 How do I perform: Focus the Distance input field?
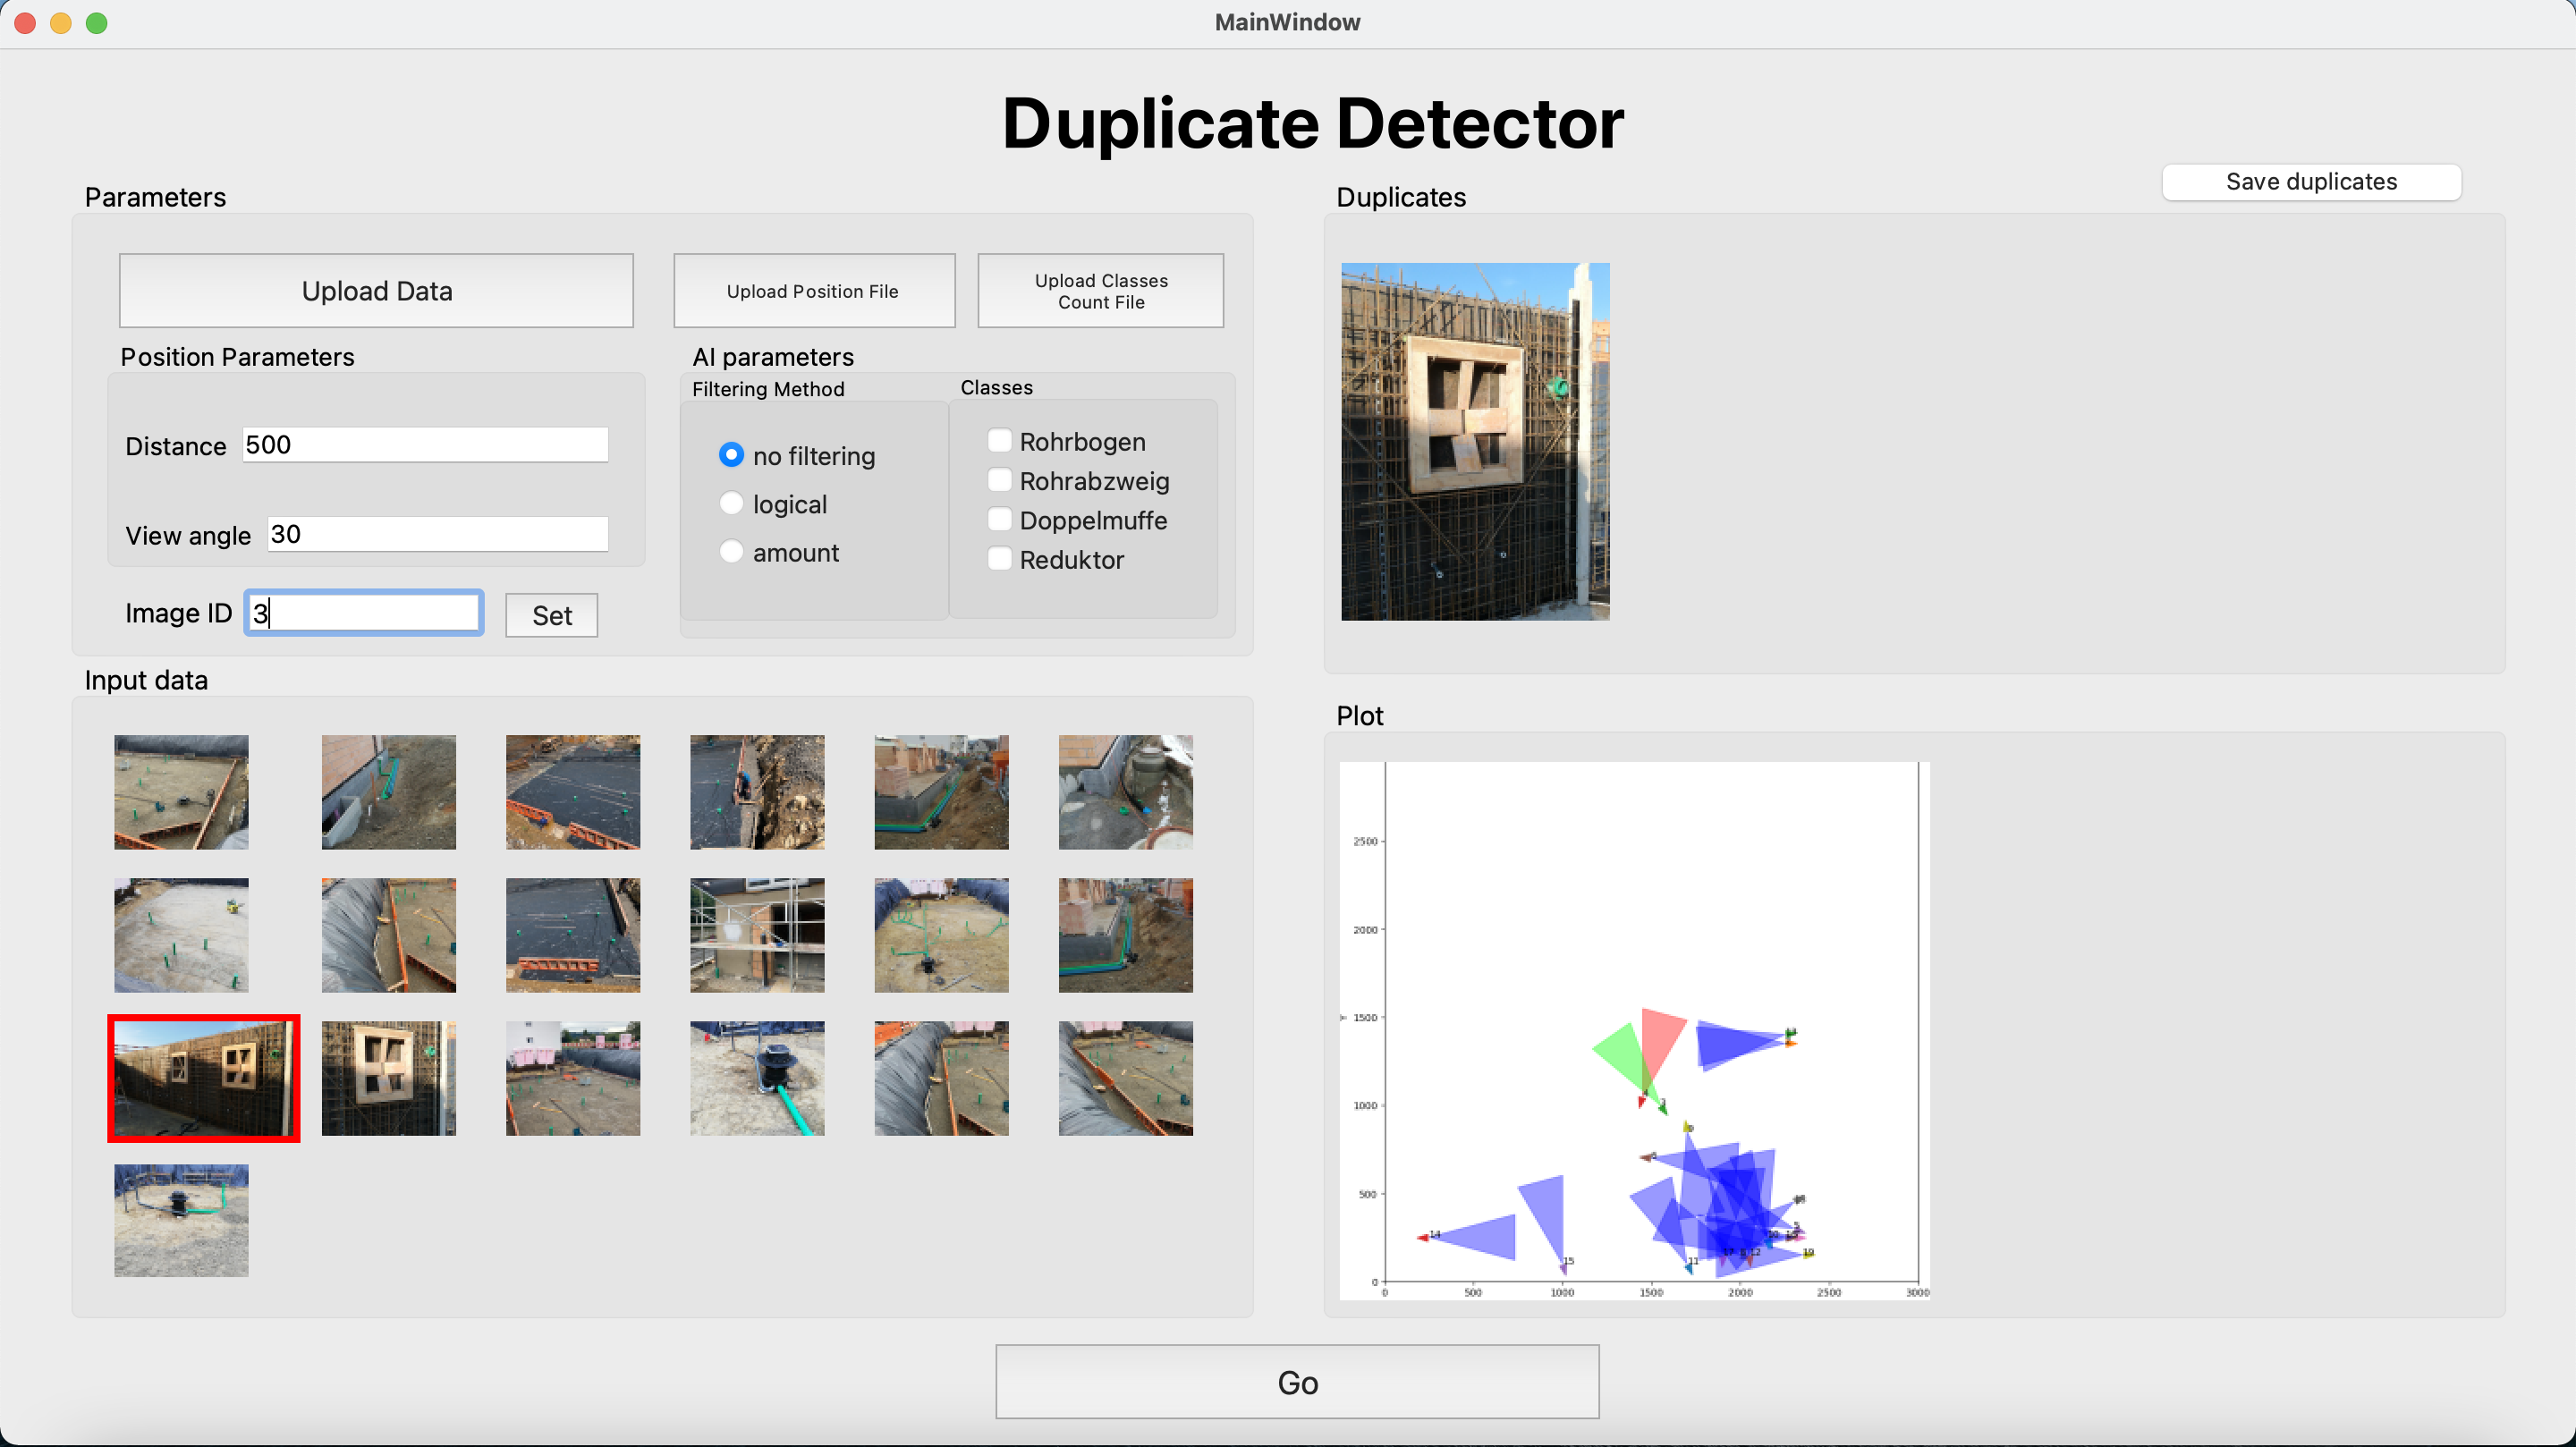(x=425, y=445)
